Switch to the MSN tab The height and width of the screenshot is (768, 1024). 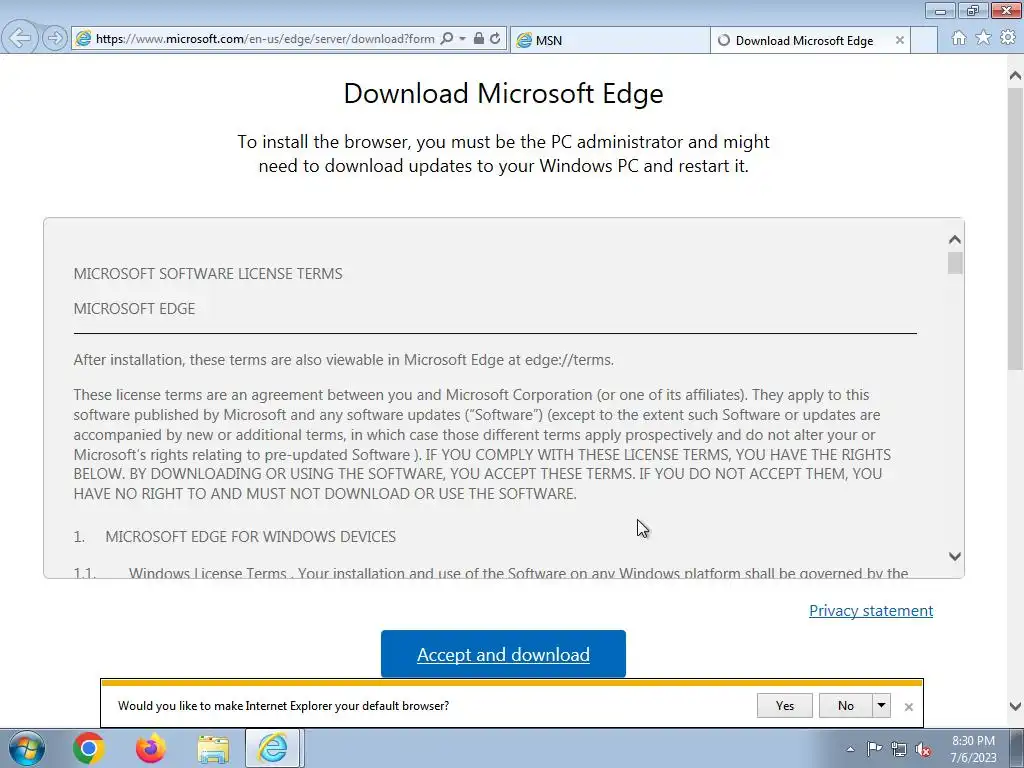click(x=610, y=40)
